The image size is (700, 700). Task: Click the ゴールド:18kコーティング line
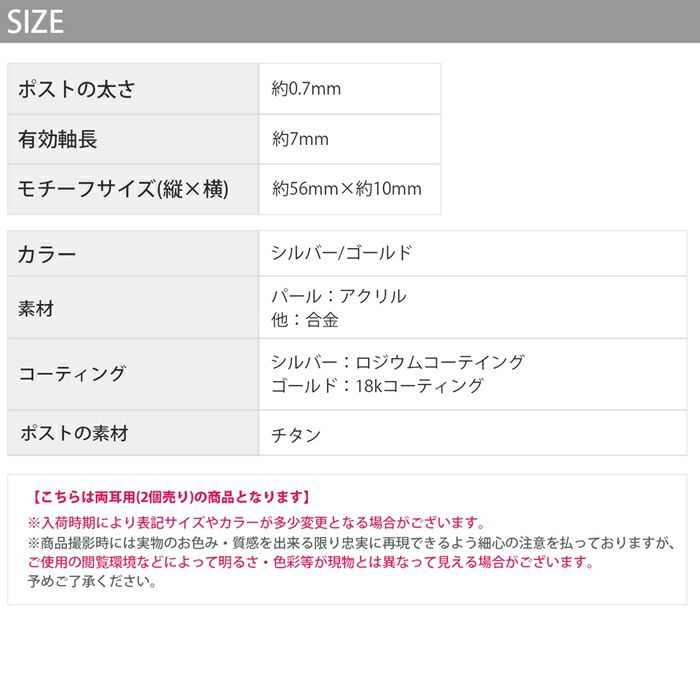(x=377, y=385)
